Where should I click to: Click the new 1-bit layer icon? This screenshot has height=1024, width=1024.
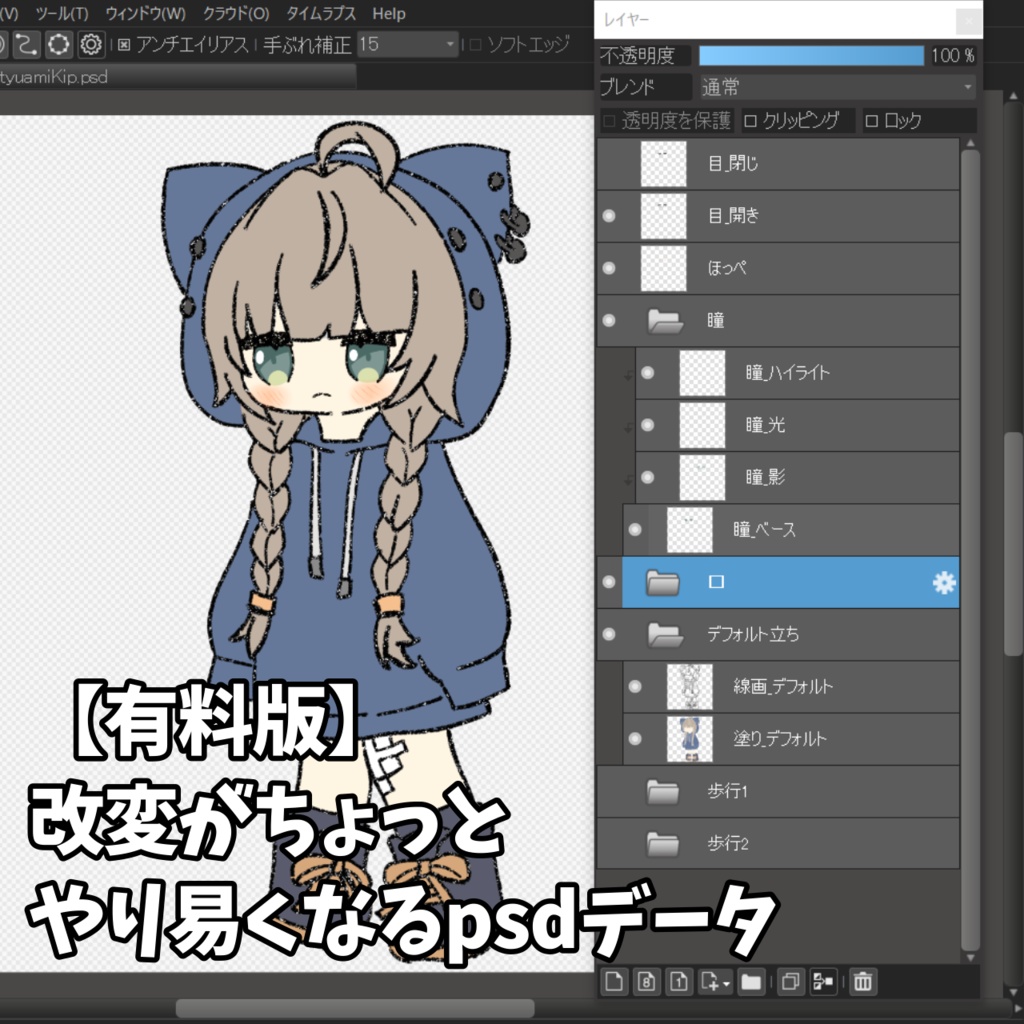click(x=679, y=982)
